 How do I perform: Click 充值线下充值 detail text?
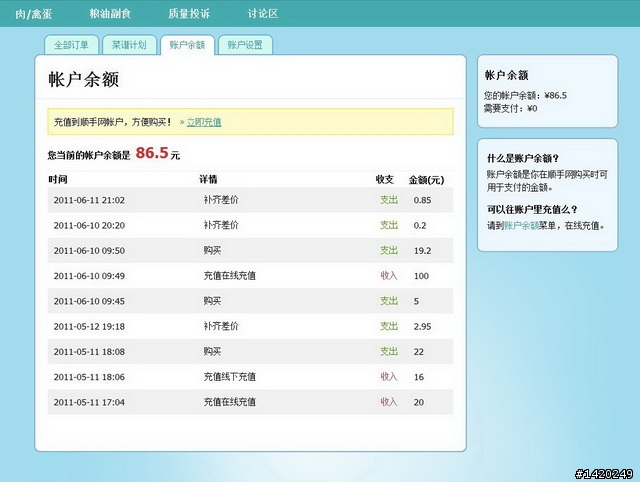(230, 377)
